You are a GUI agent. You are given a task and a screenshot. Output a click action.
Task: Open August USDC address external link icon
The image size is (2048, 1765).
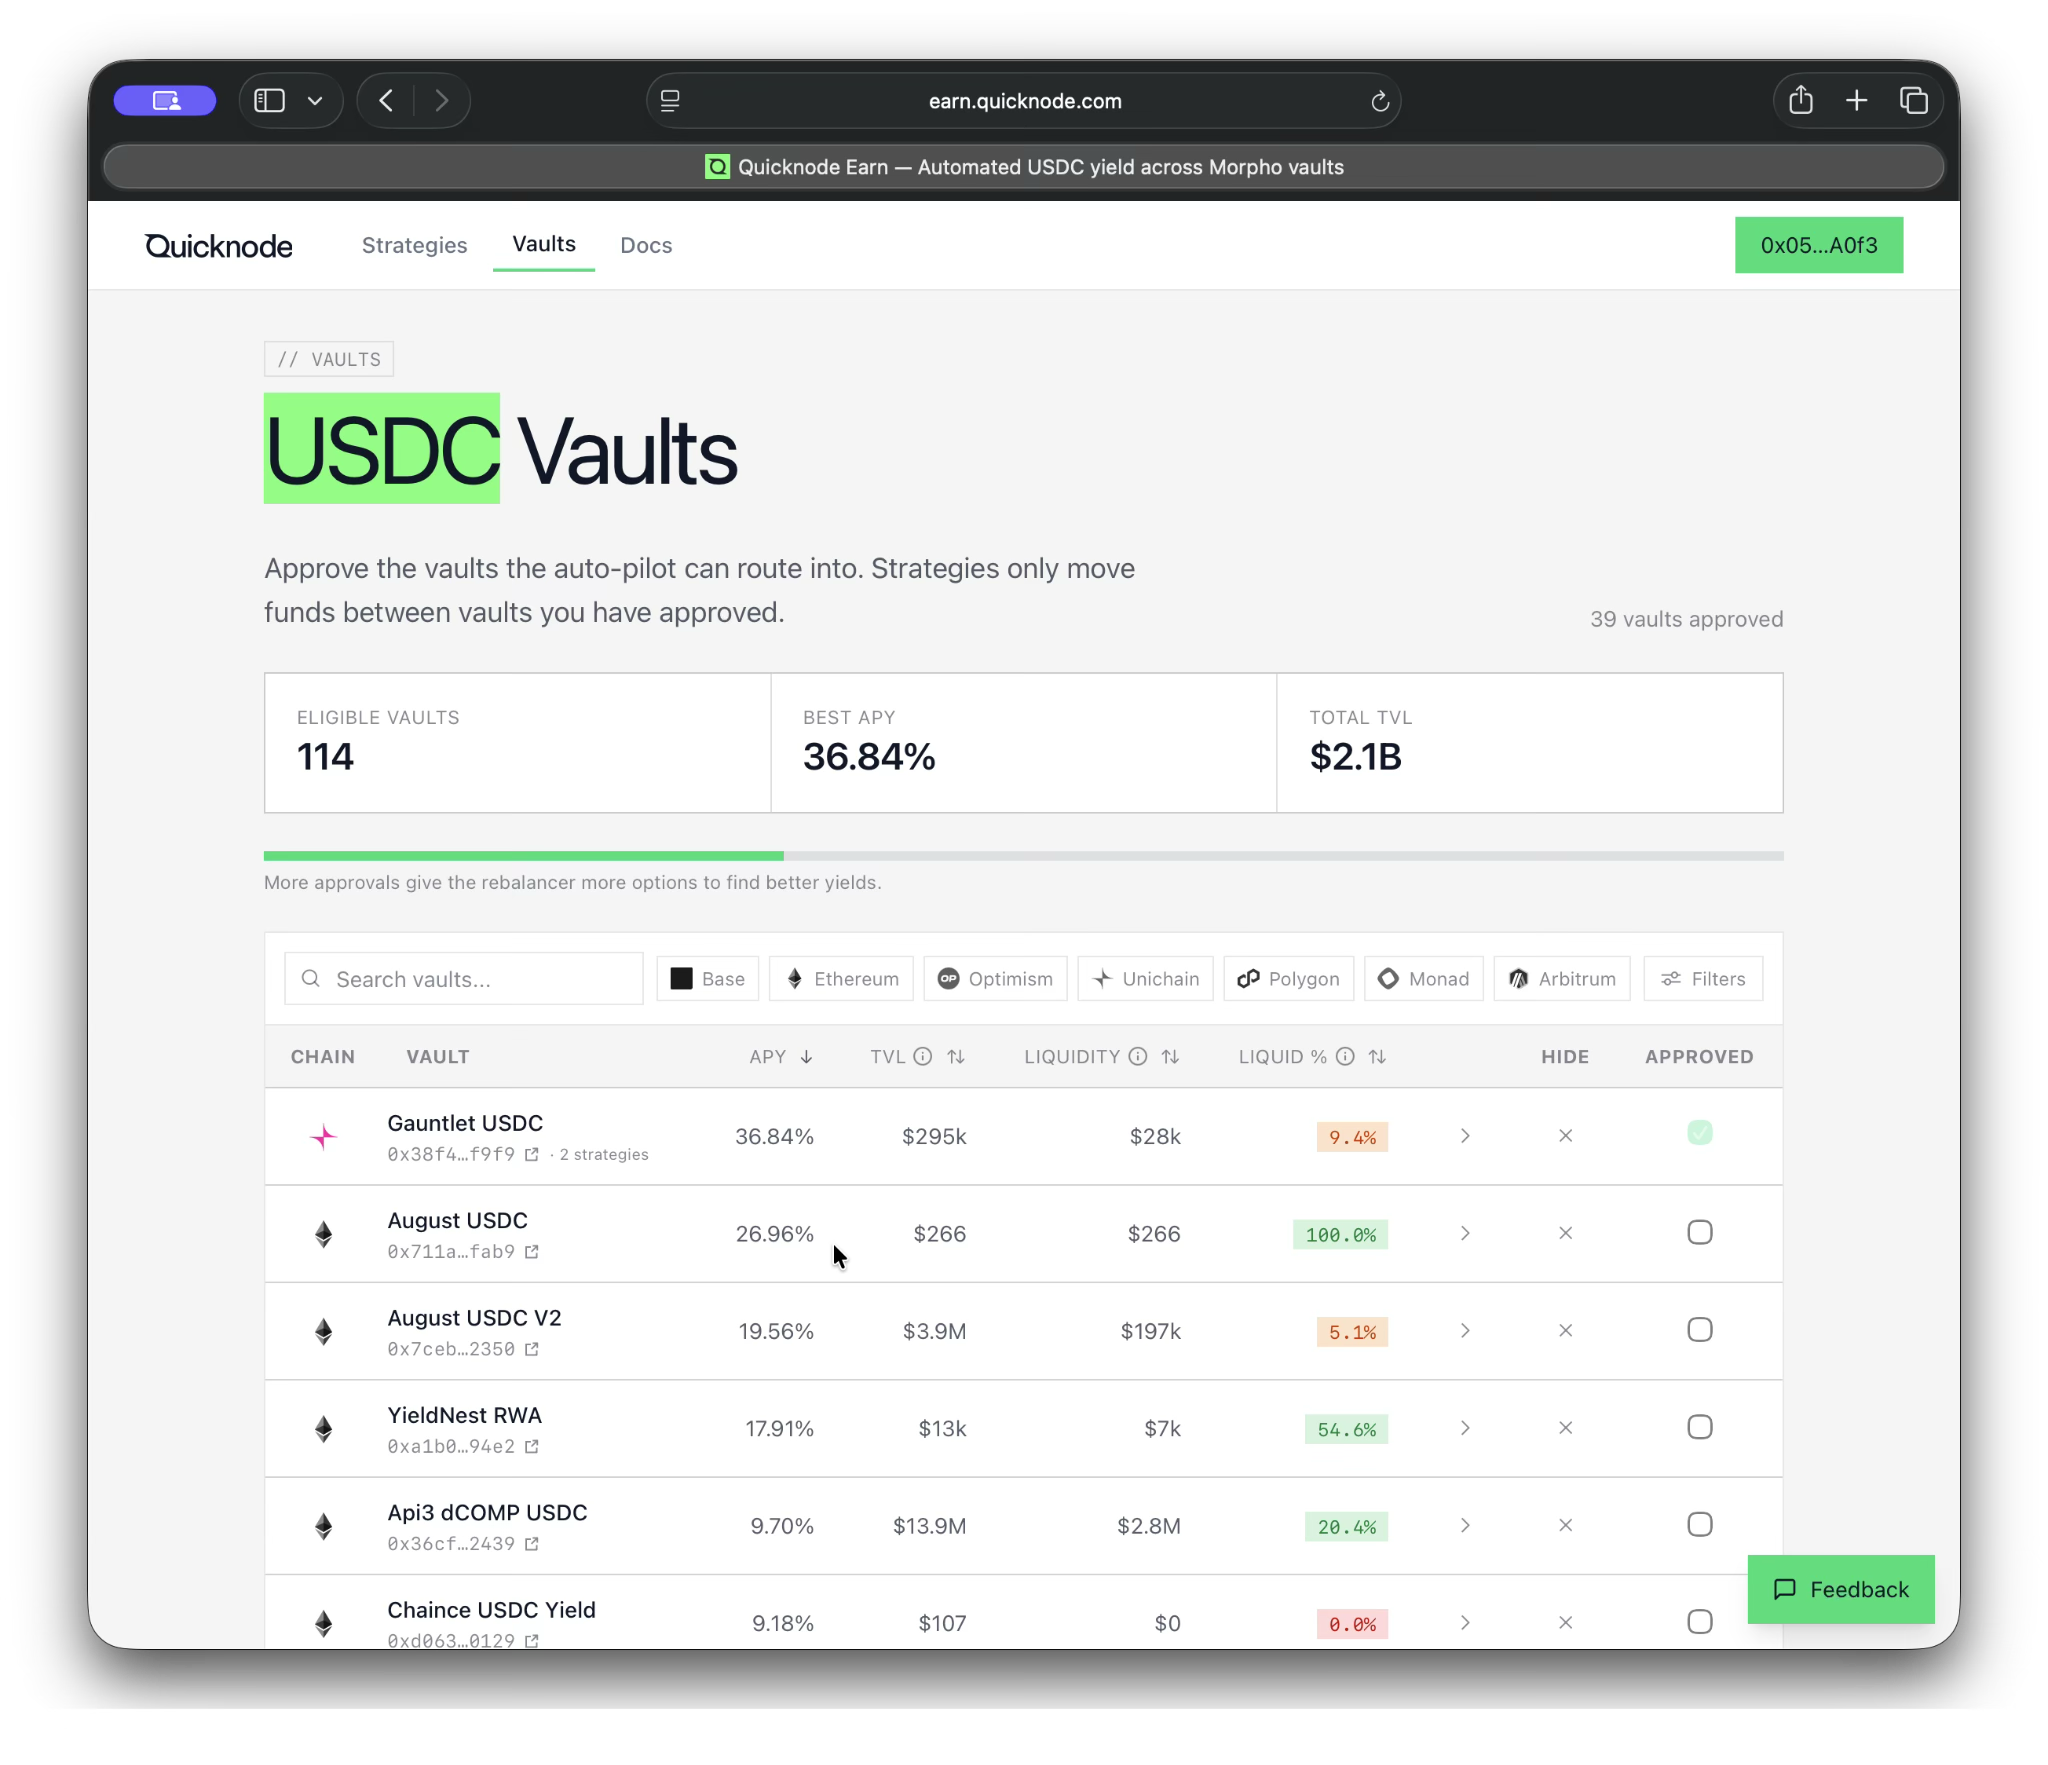531,1252
